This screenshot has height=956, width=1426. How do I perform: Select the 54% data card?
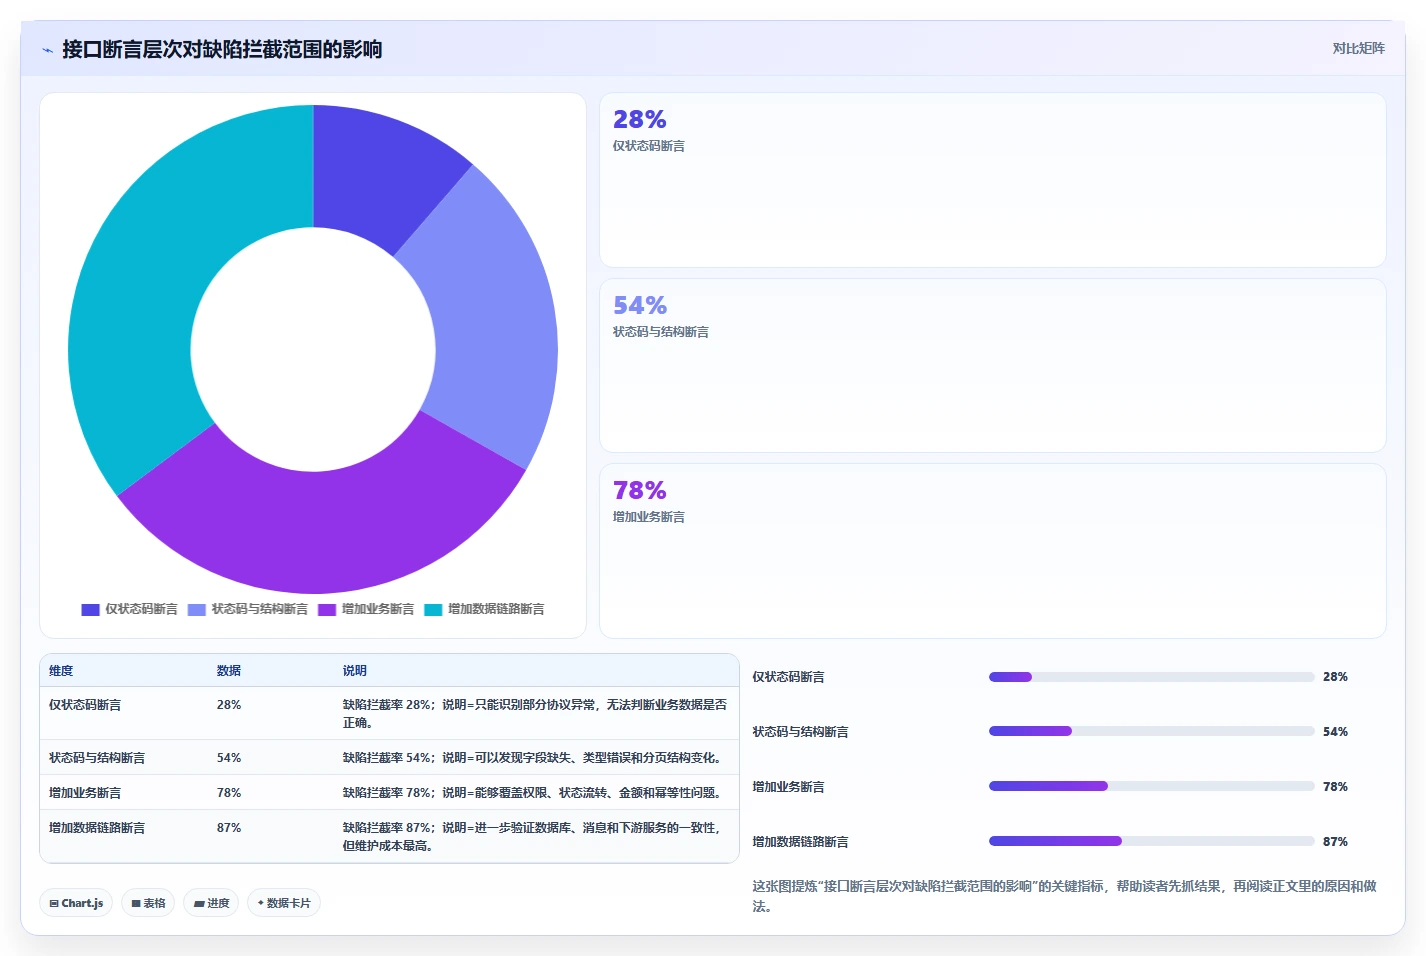coord(992,365)
